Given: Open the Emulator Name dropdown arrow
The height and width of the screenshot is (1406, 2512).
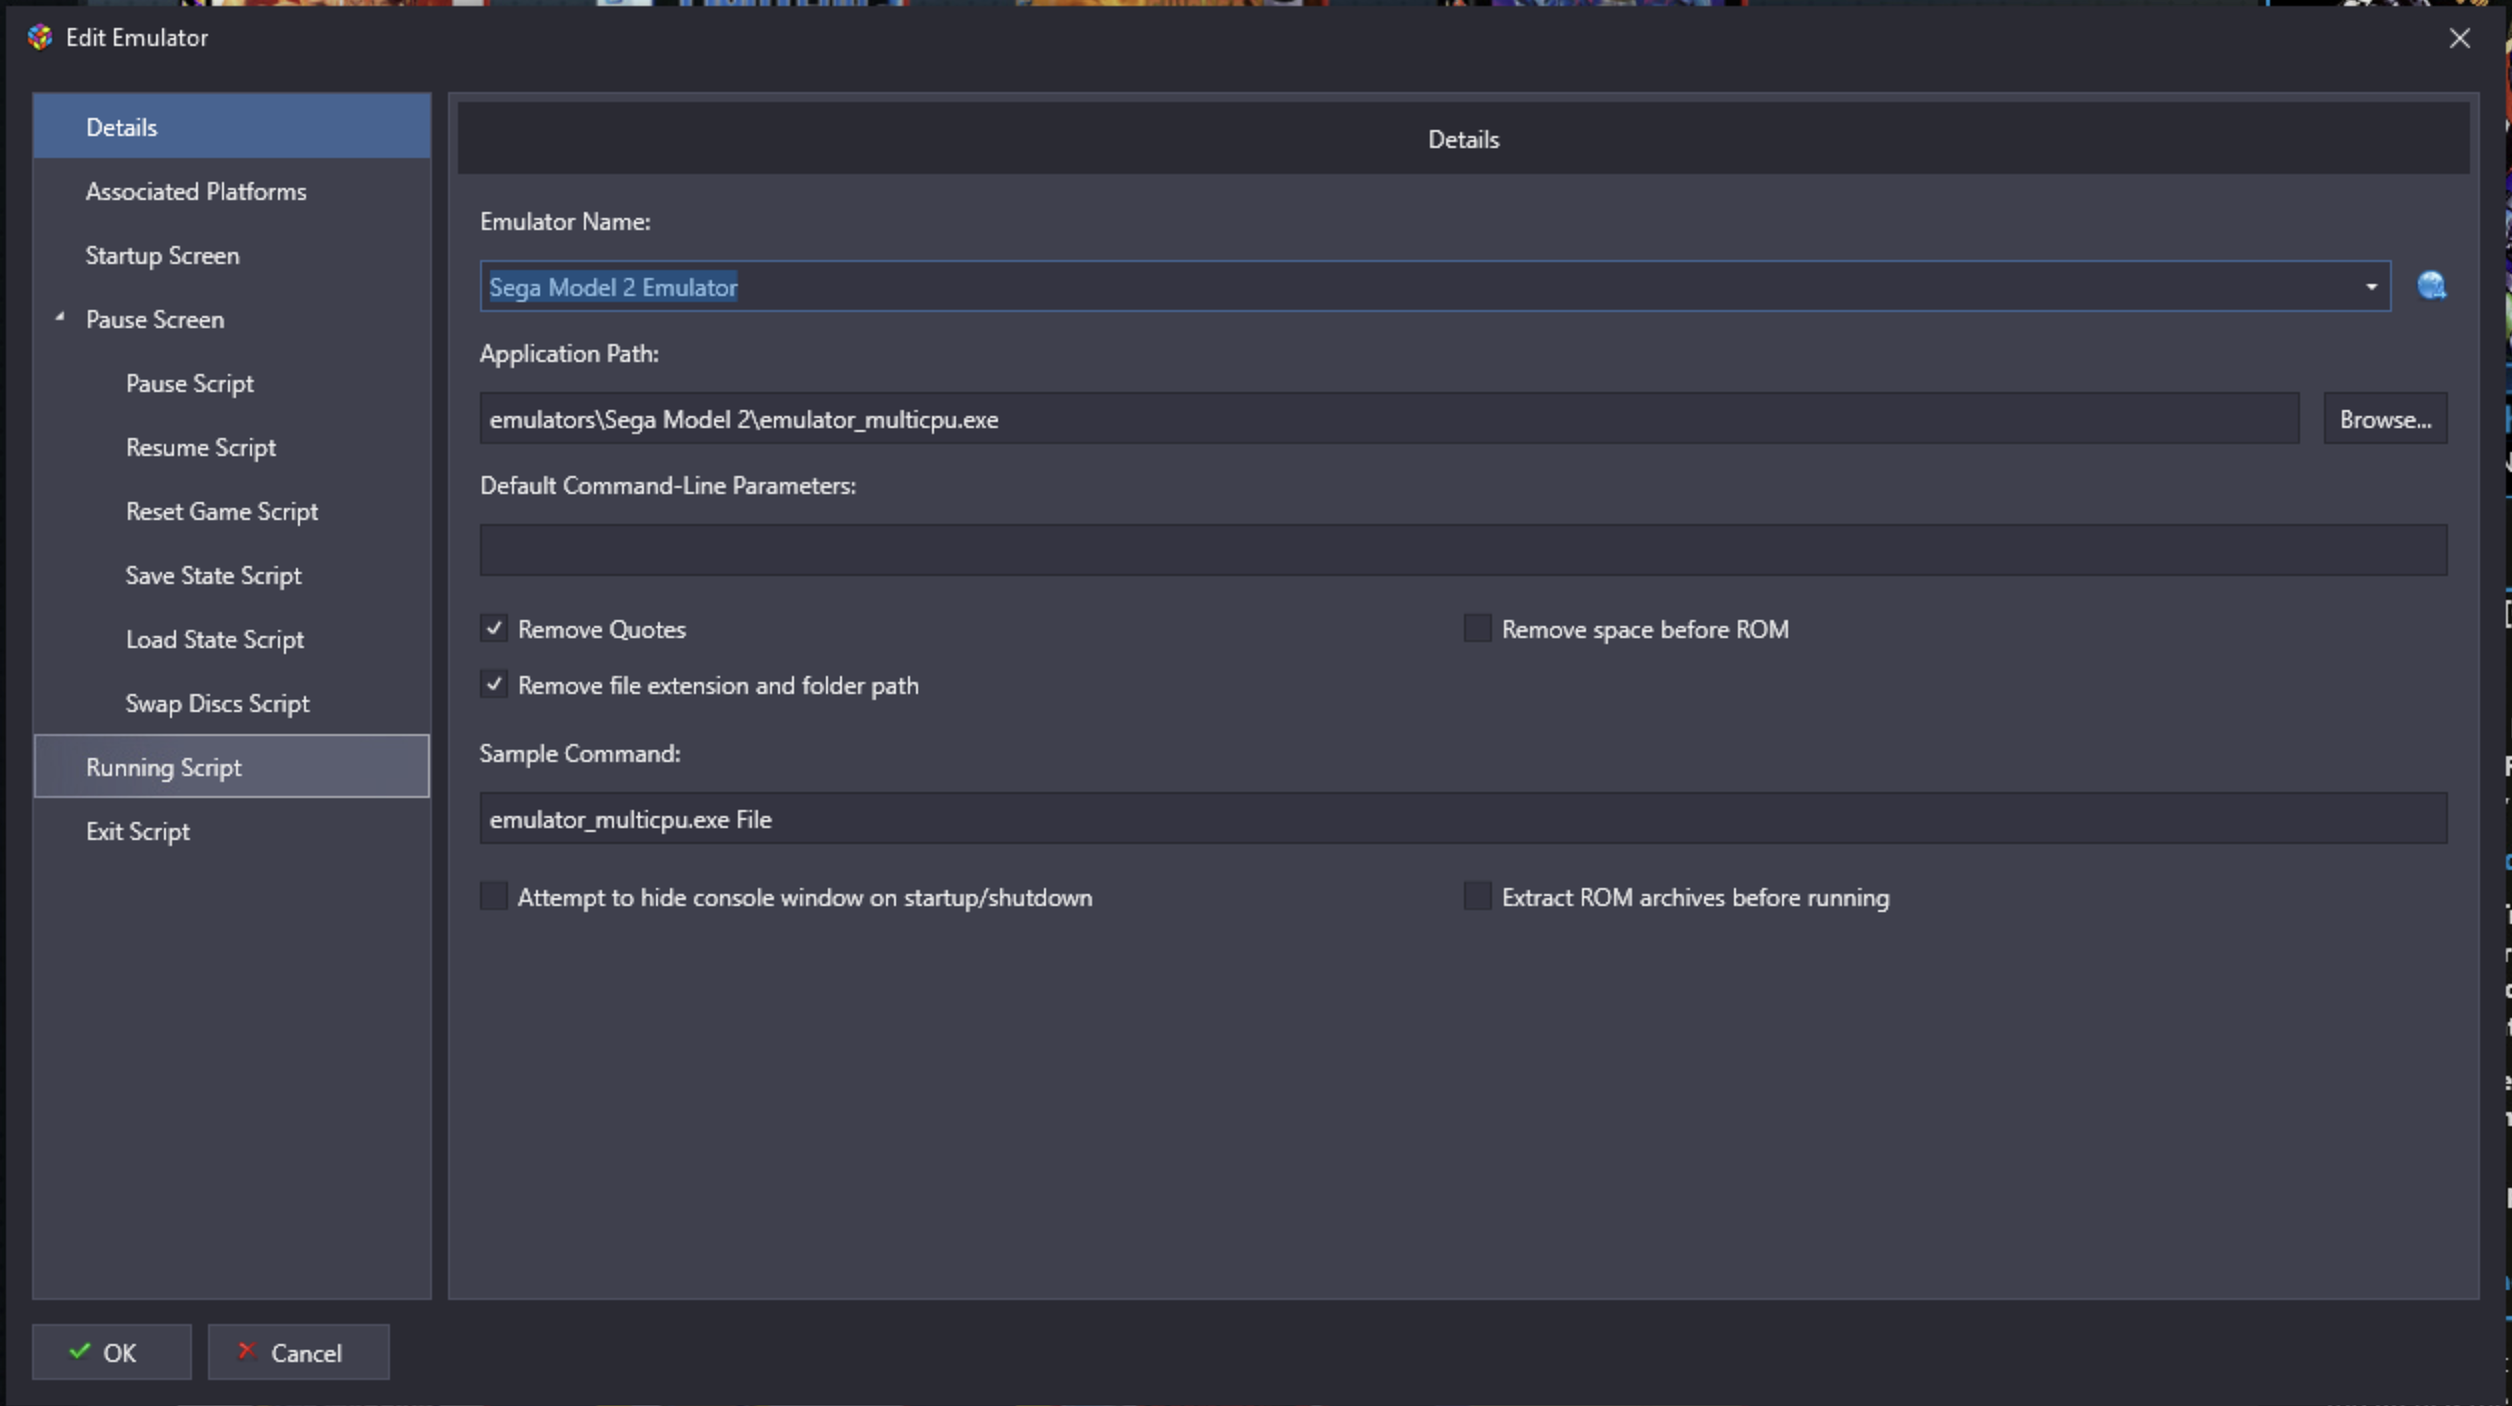Looking at the screenshot, I should point(2371,287).
